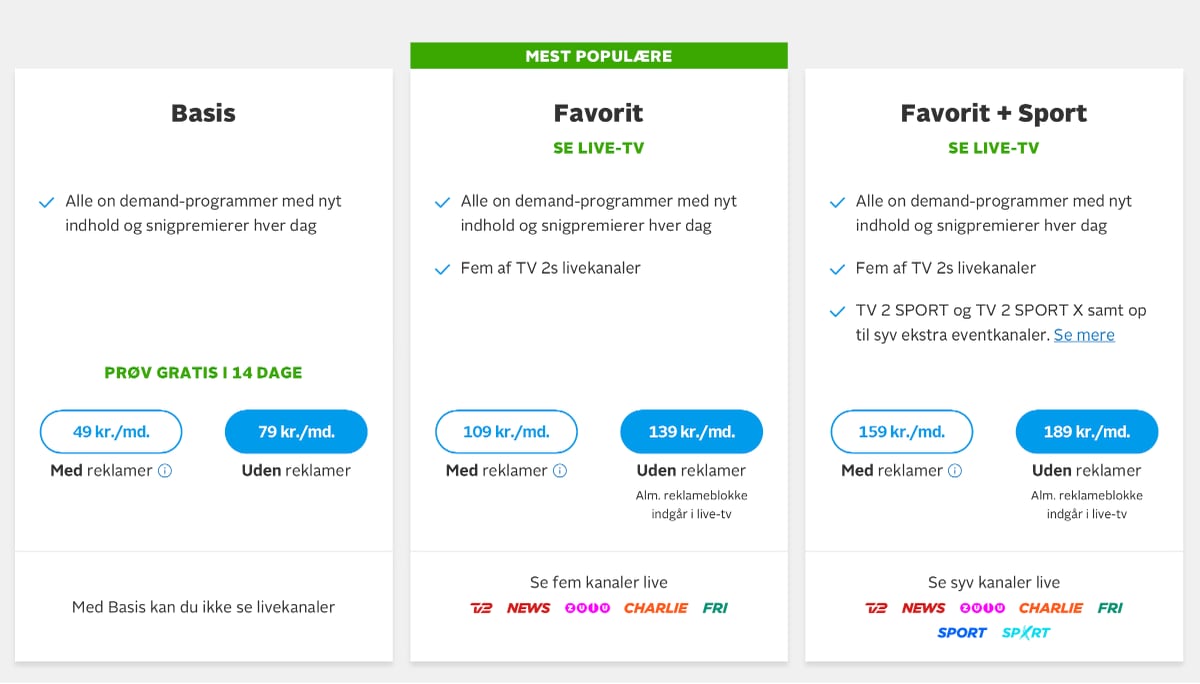The height and width of the screenshot is (684, 1200).
Task: Click the MEST POPULÆRE green banner
Action: (x=599, y=56)
